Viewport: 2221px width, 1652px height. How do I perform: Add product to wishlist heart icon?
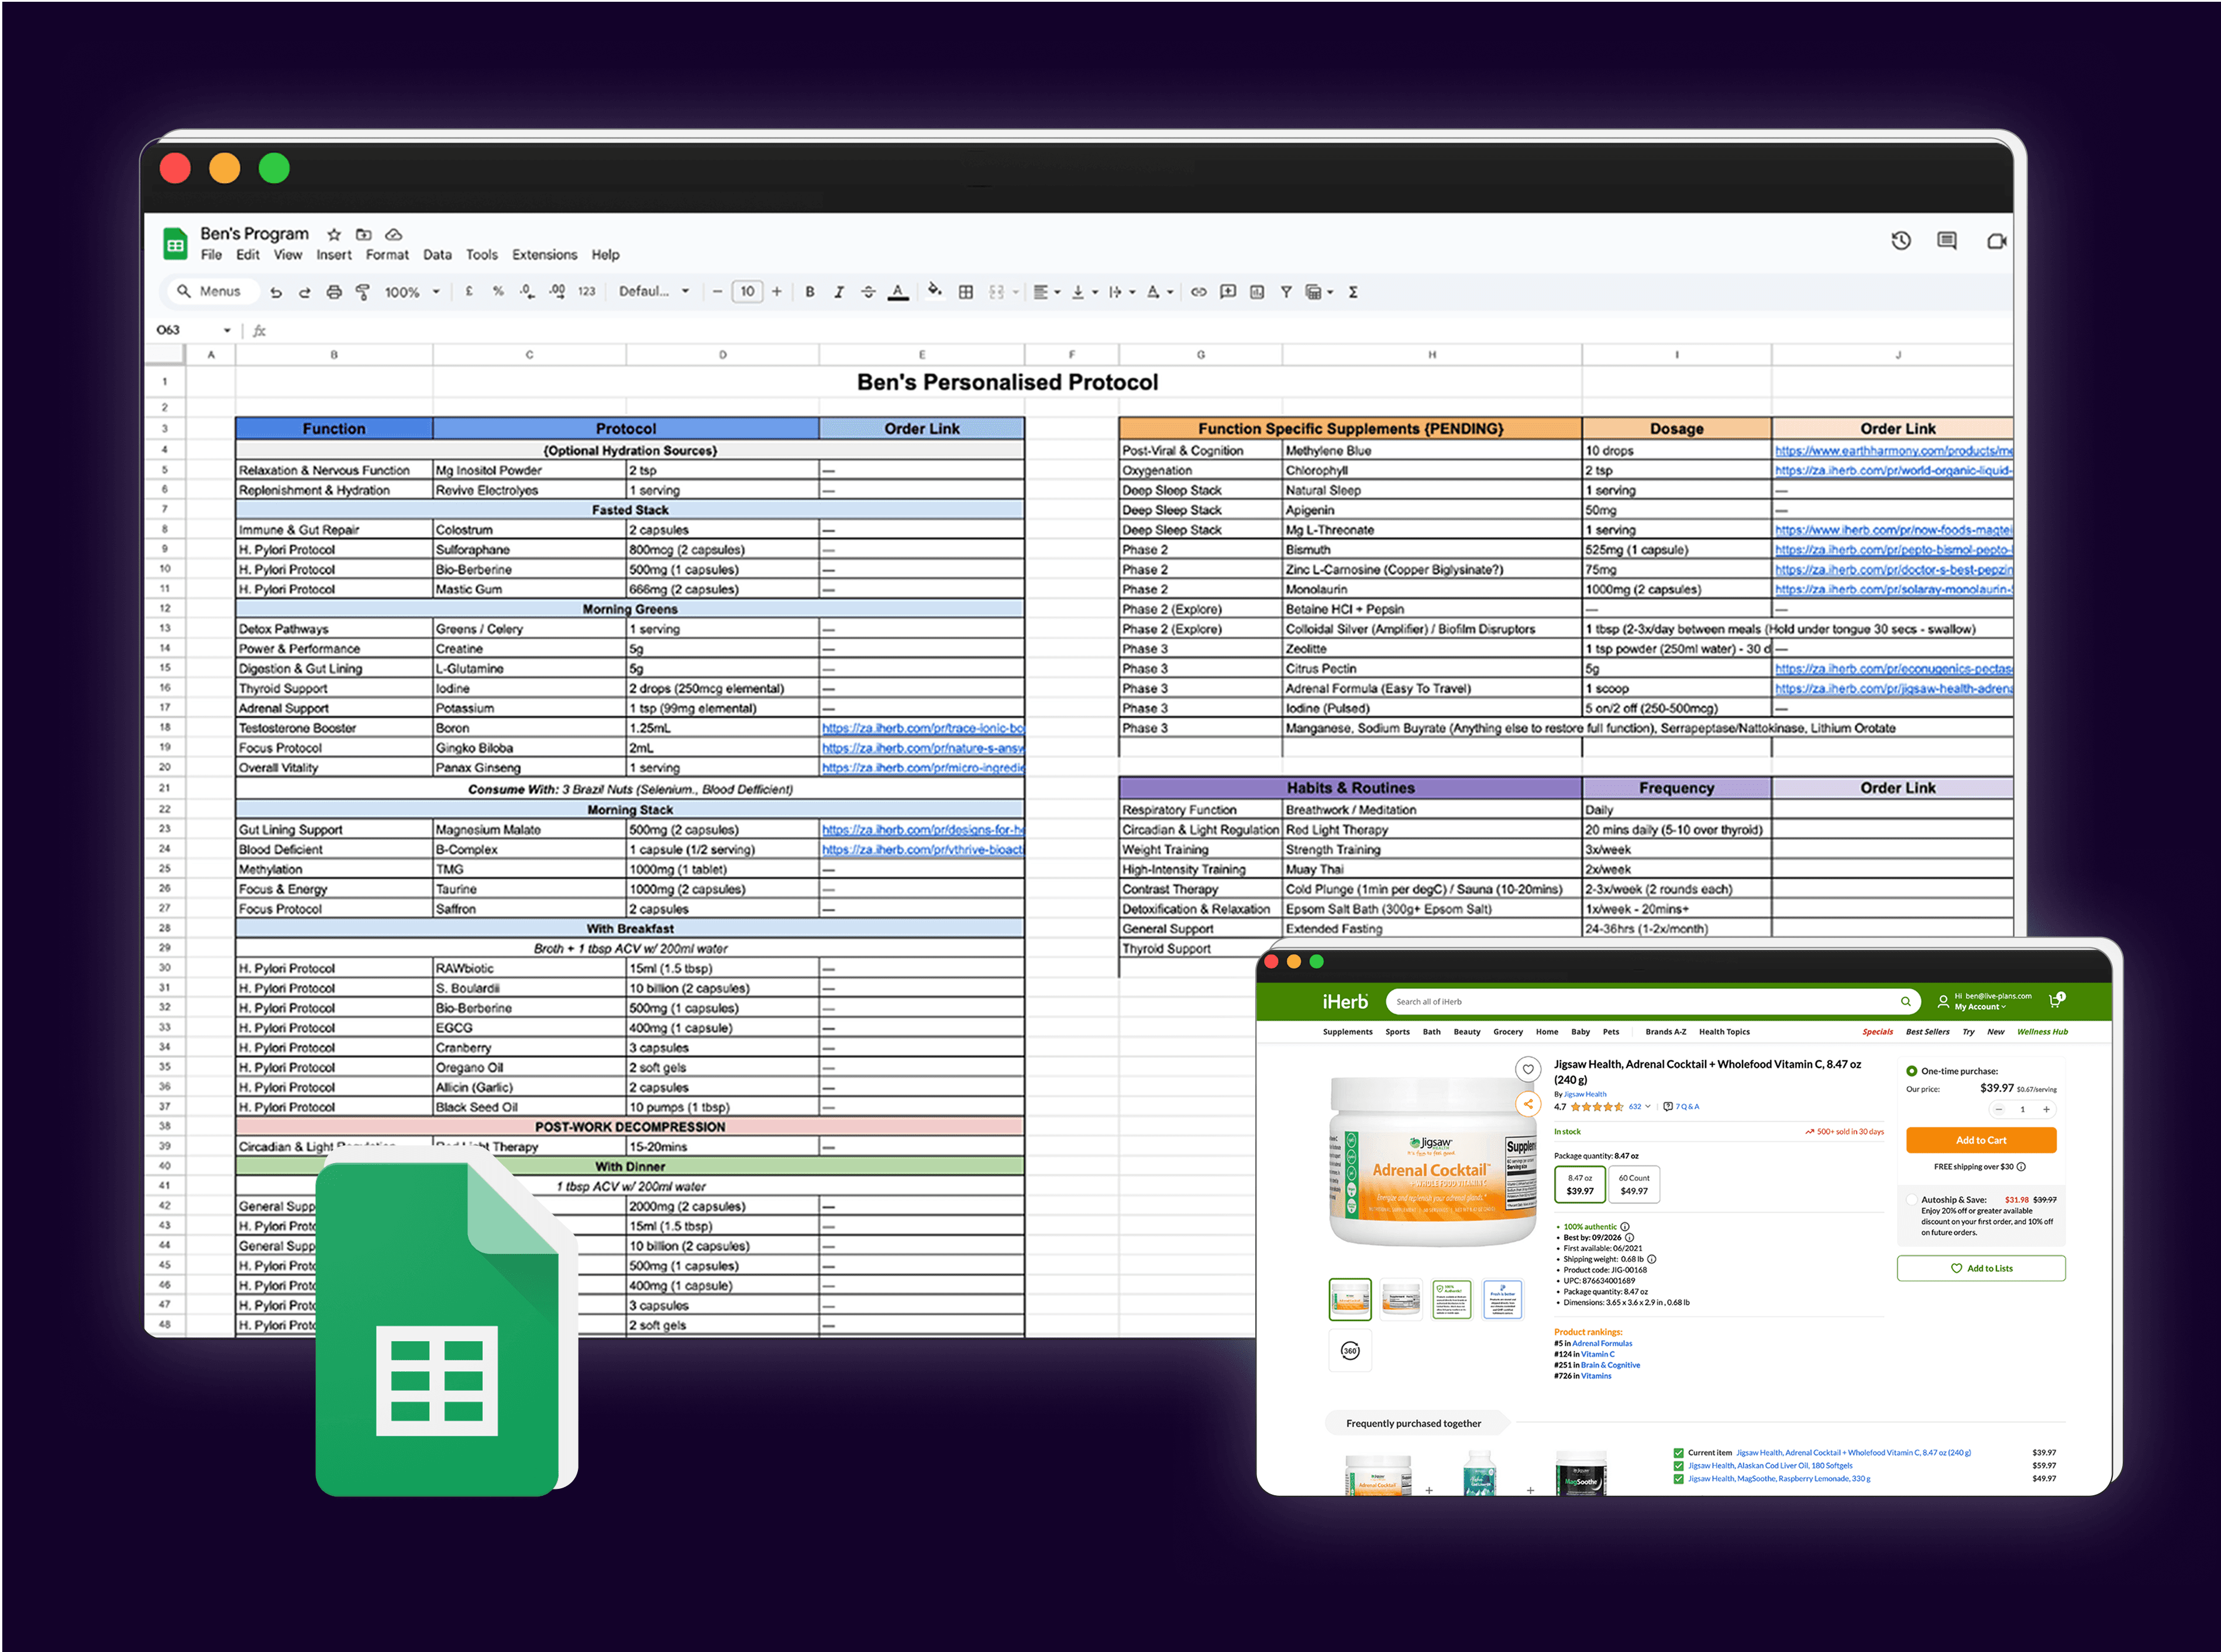[1528, 1069]
